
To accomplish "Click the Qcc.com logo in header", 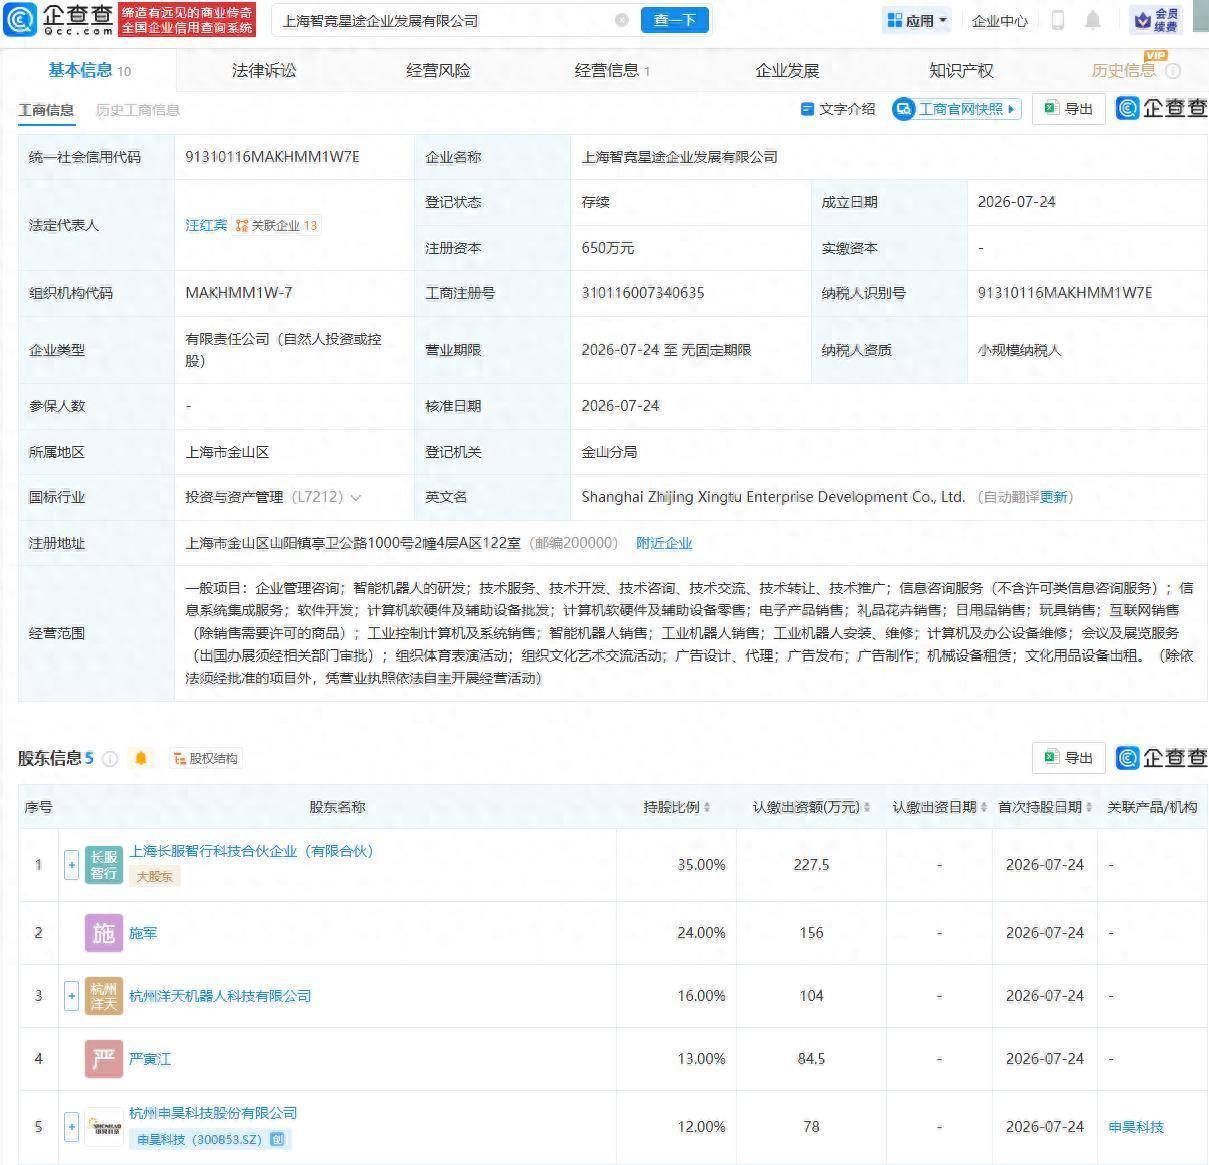I will [x=58, y=19].
